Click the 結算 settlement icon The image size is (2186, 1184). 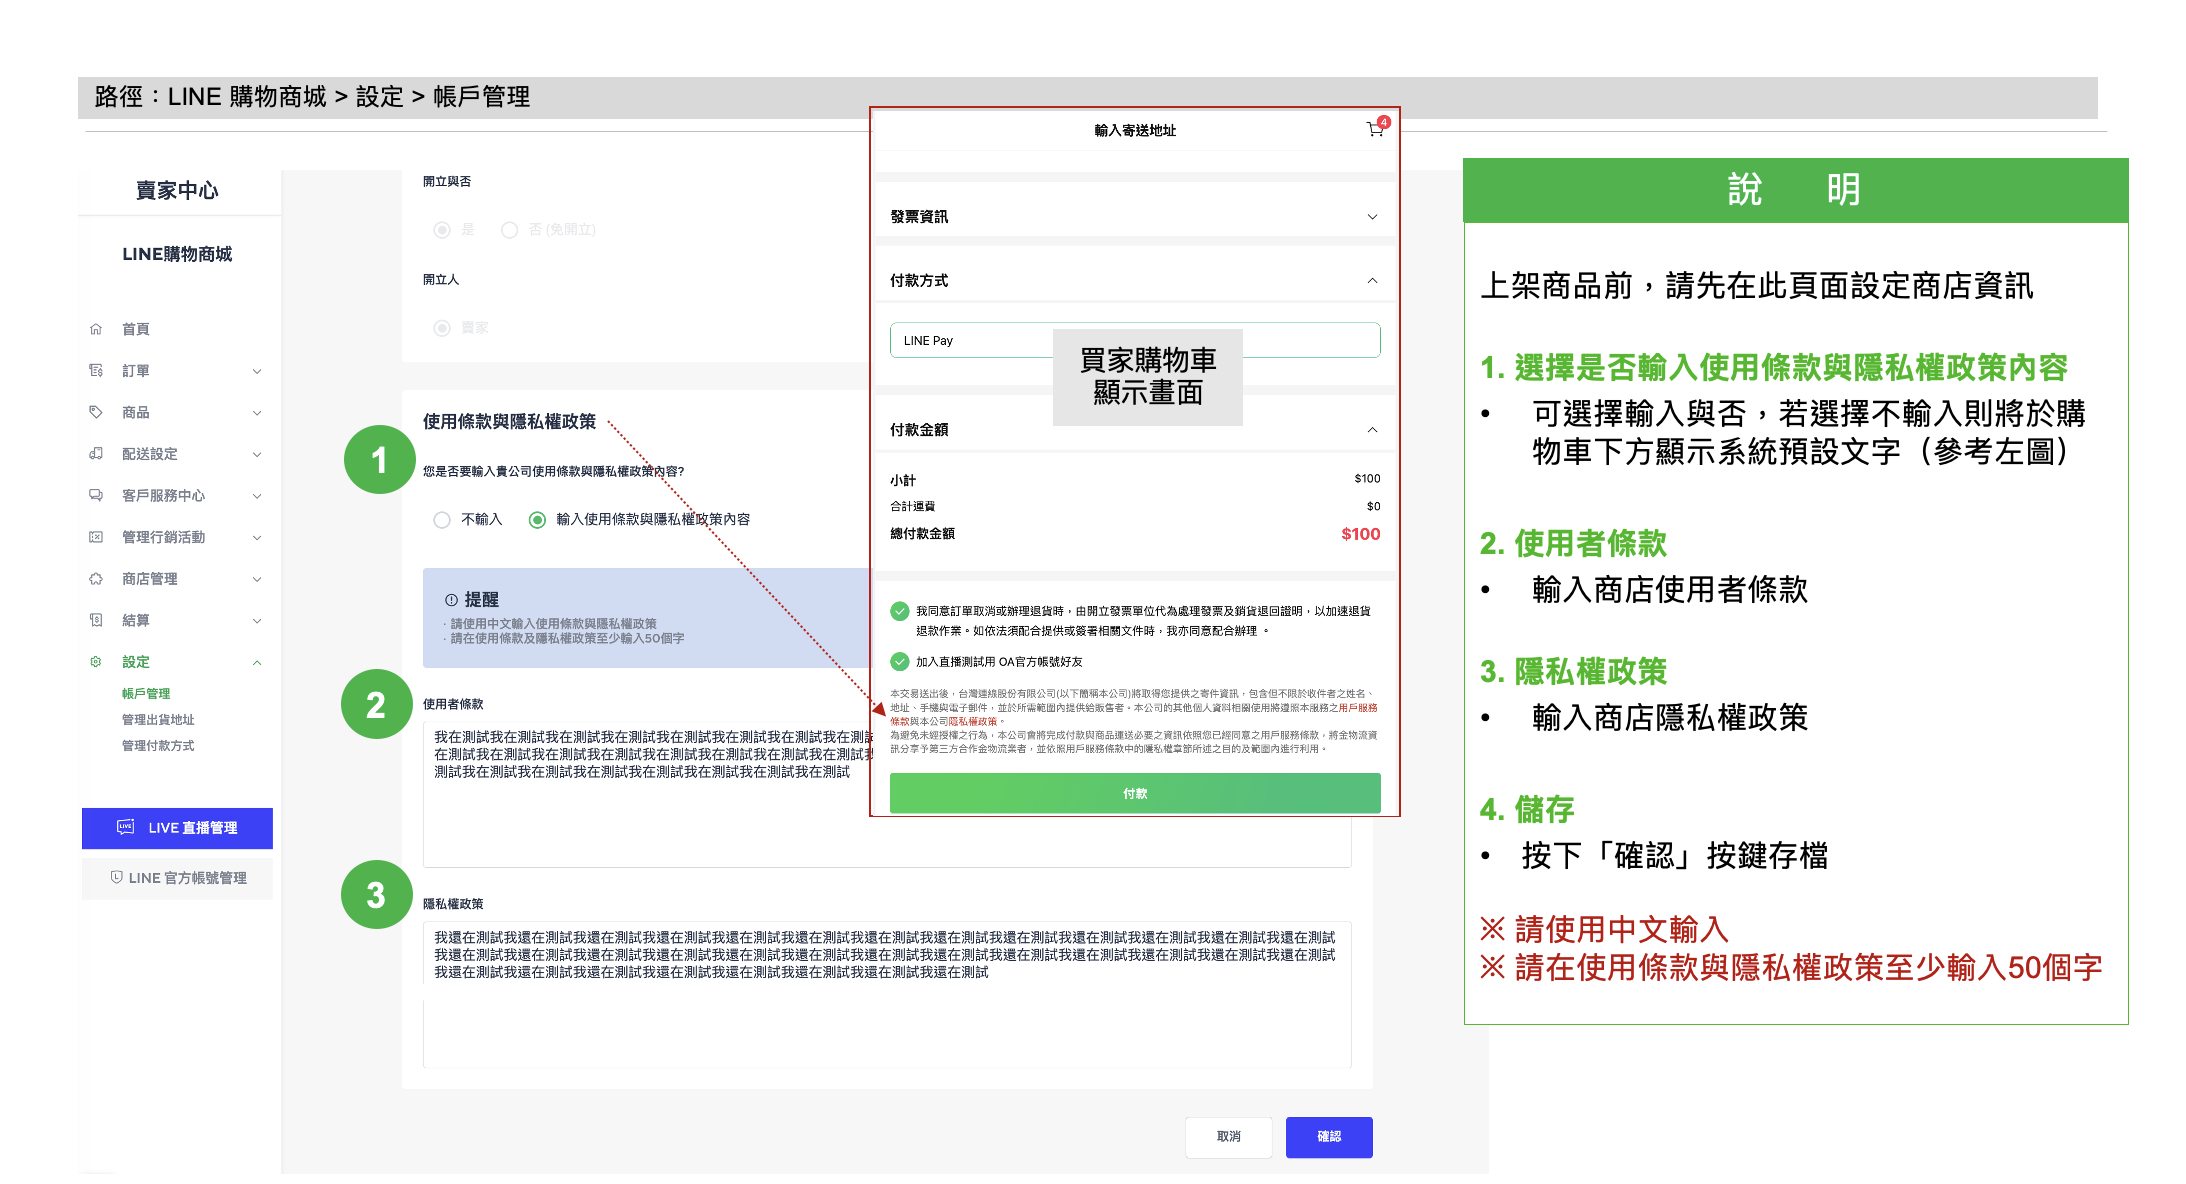coord(96,620)
